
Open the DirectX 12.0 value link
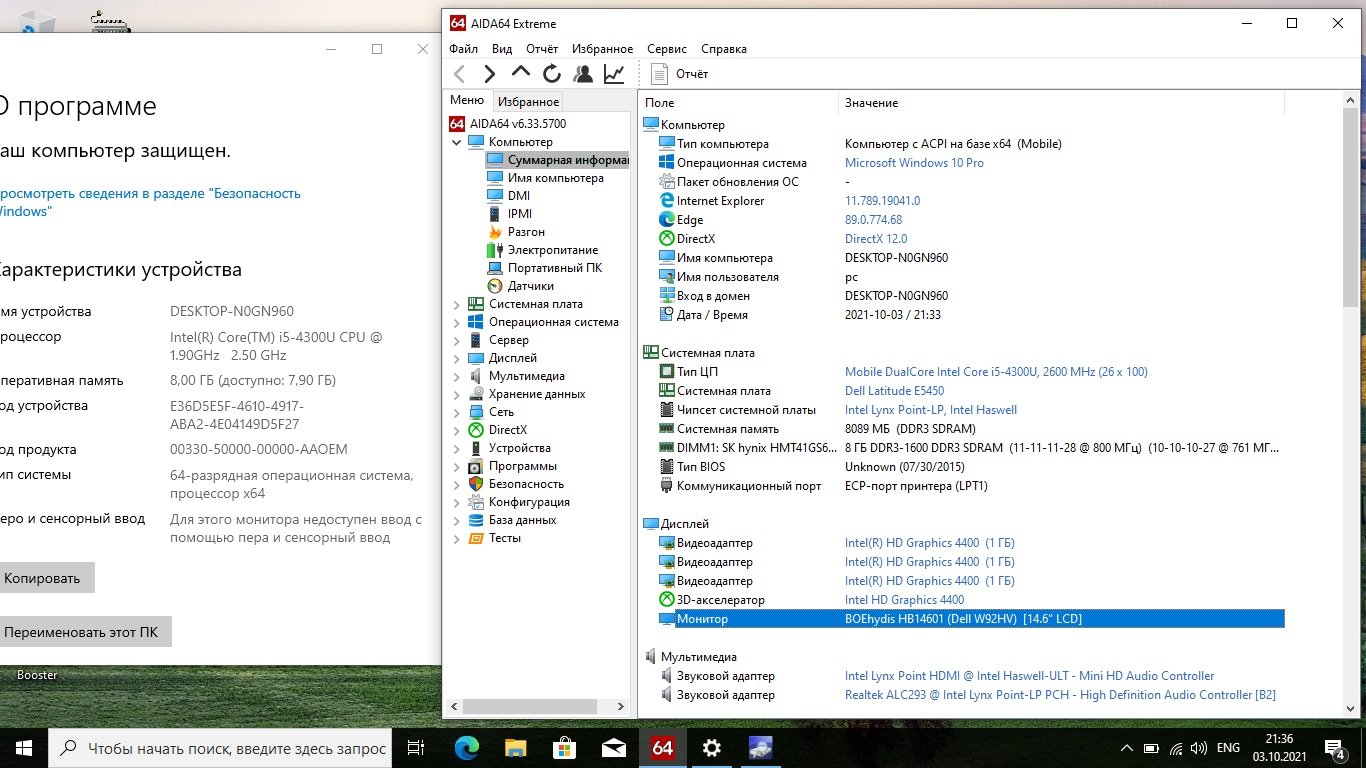876,239
